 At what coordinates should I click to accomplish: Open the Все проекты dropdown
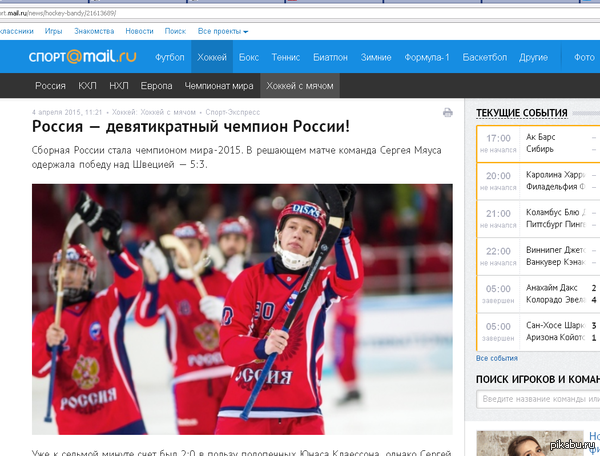coord(223,31)
